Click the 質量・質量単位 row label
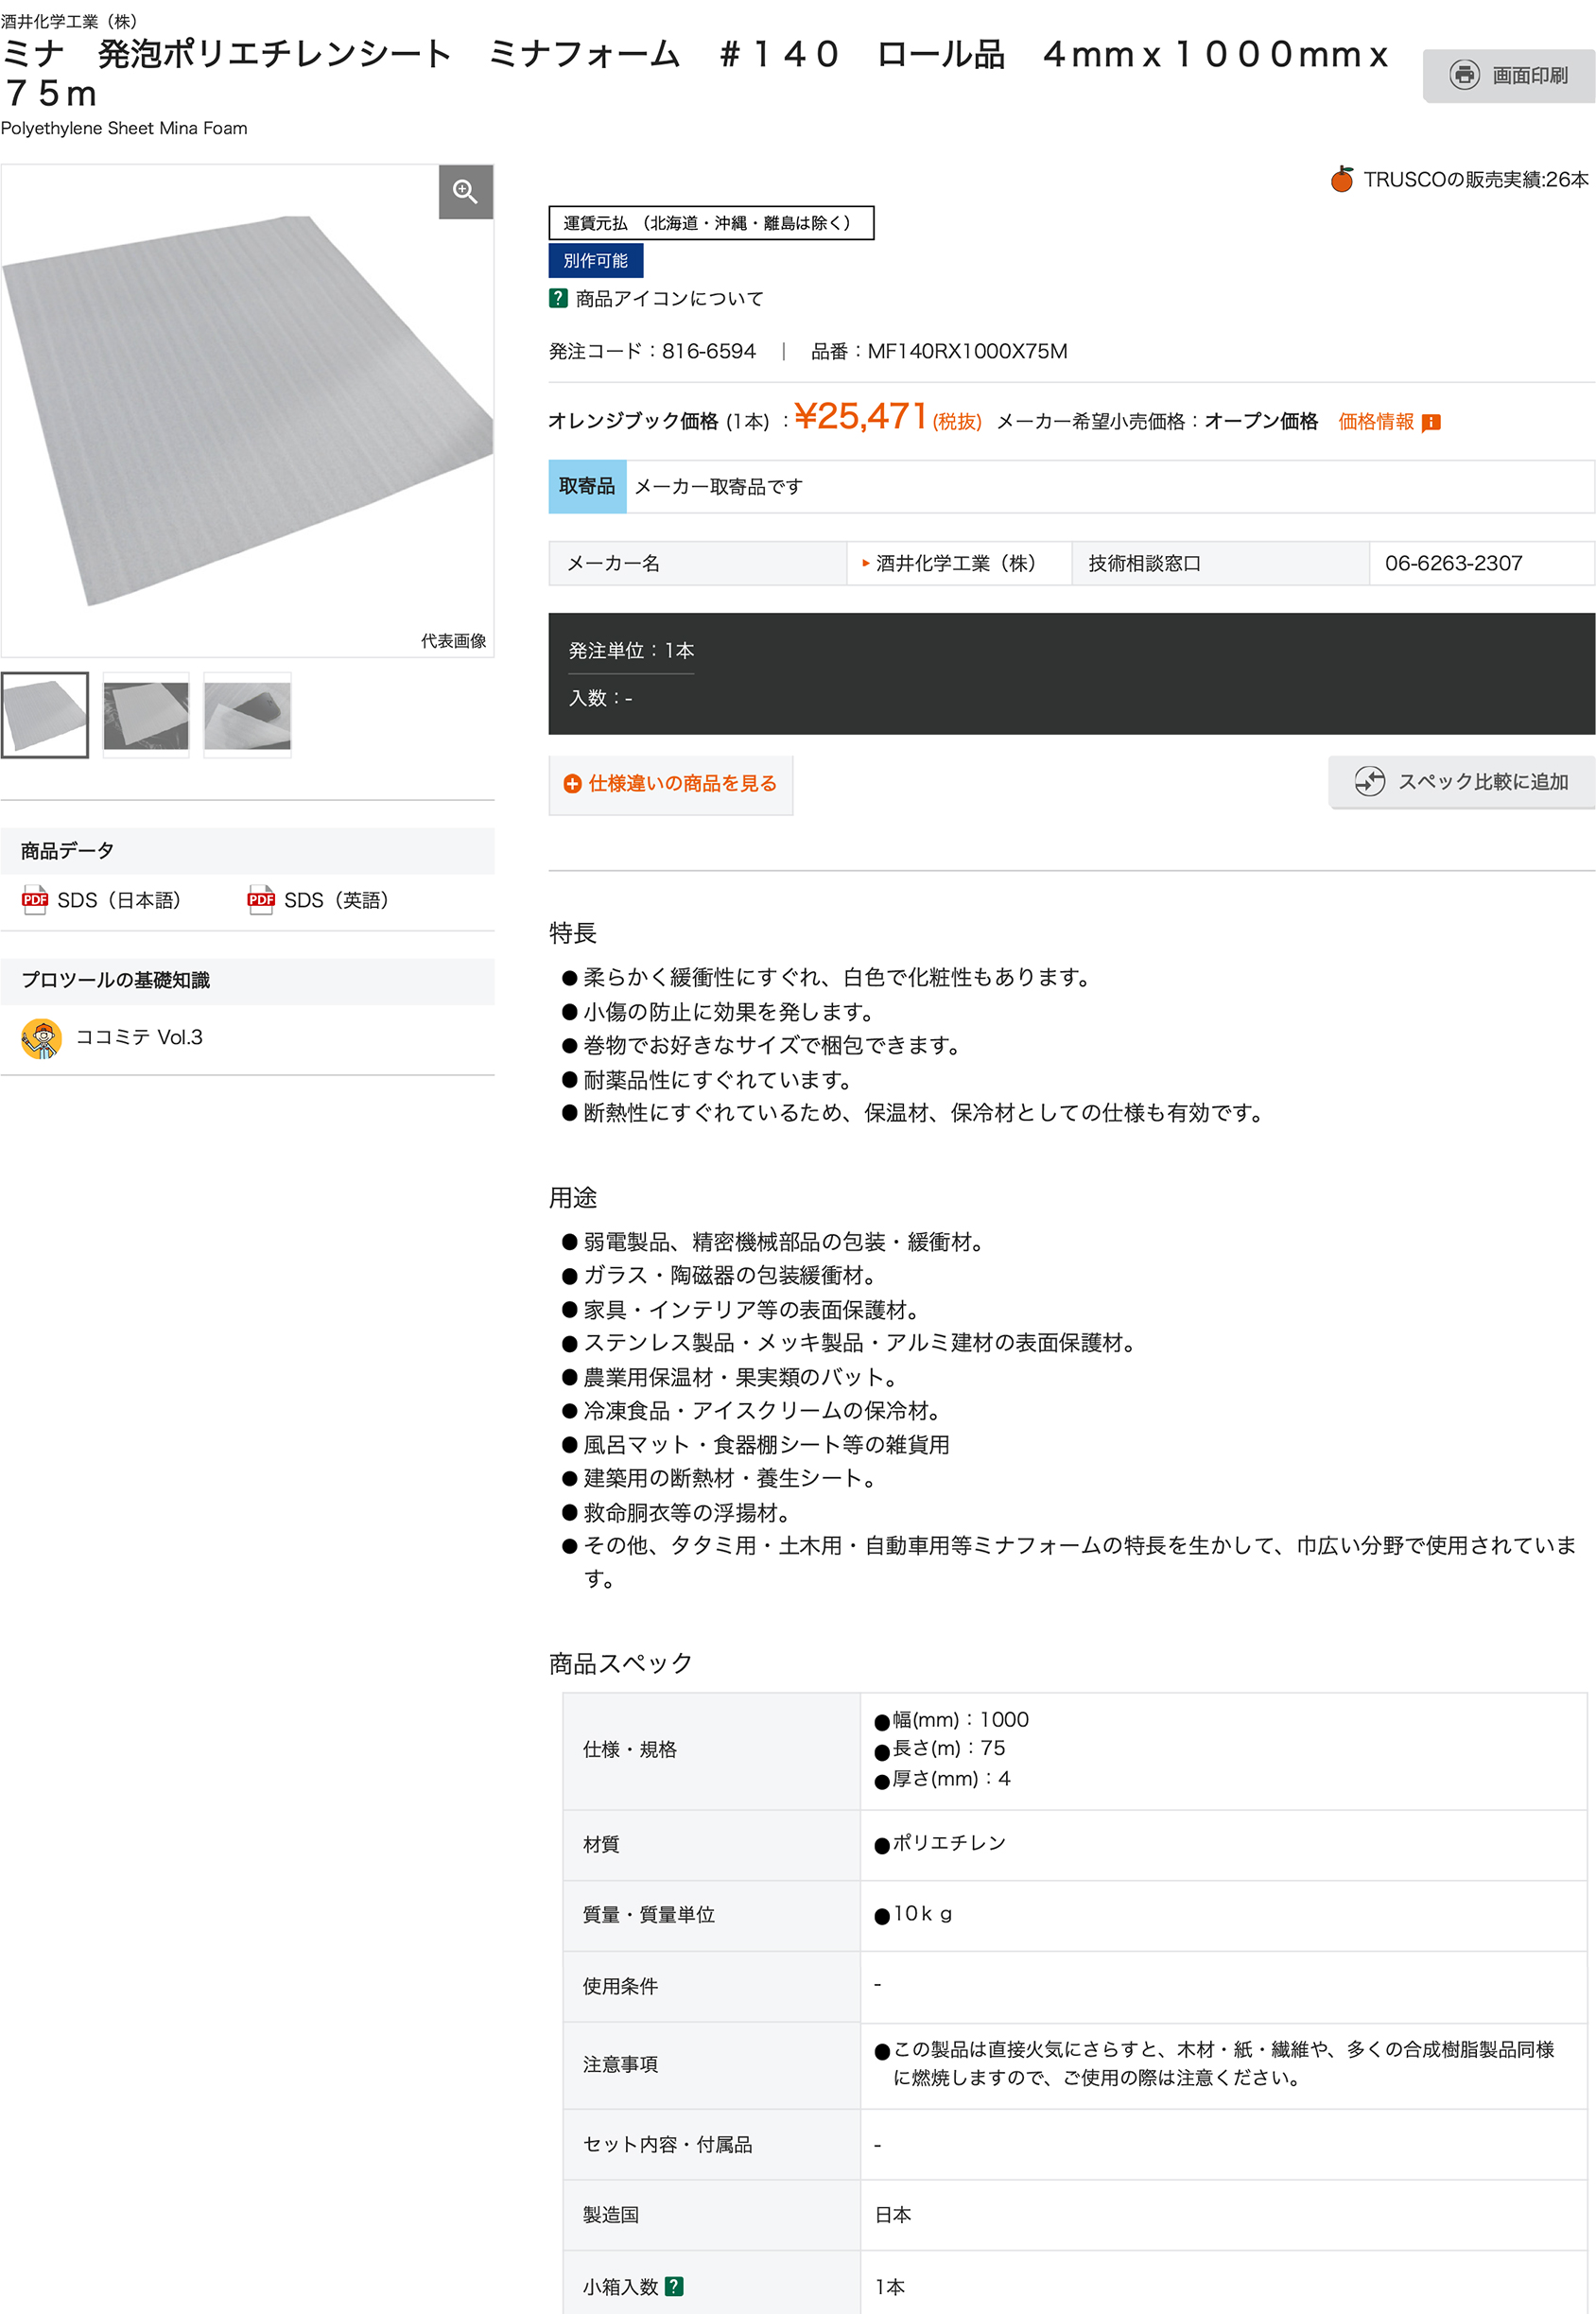This screenshot has width=1596, height=2314. (x=648, y=1914)
